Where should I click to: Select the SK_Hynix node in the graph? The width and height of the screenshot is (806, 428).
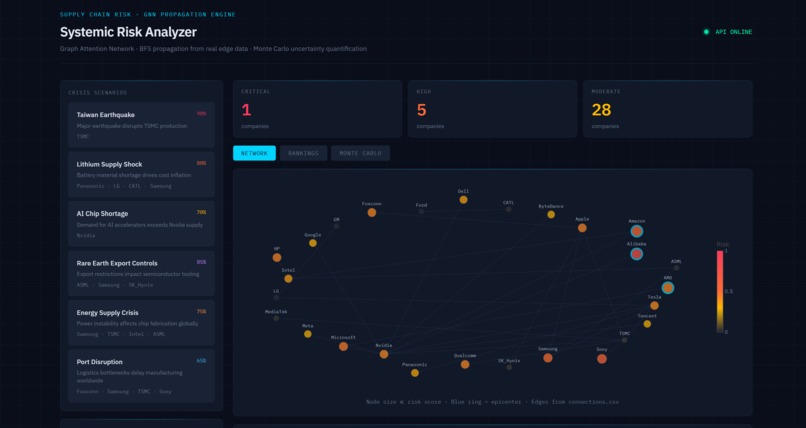(x=509, y=367)
